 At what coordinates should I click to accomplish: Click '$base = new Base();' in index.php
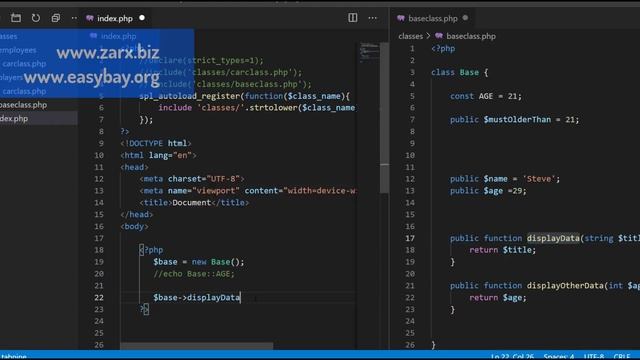pyautogui.click(x=199, y=262)
